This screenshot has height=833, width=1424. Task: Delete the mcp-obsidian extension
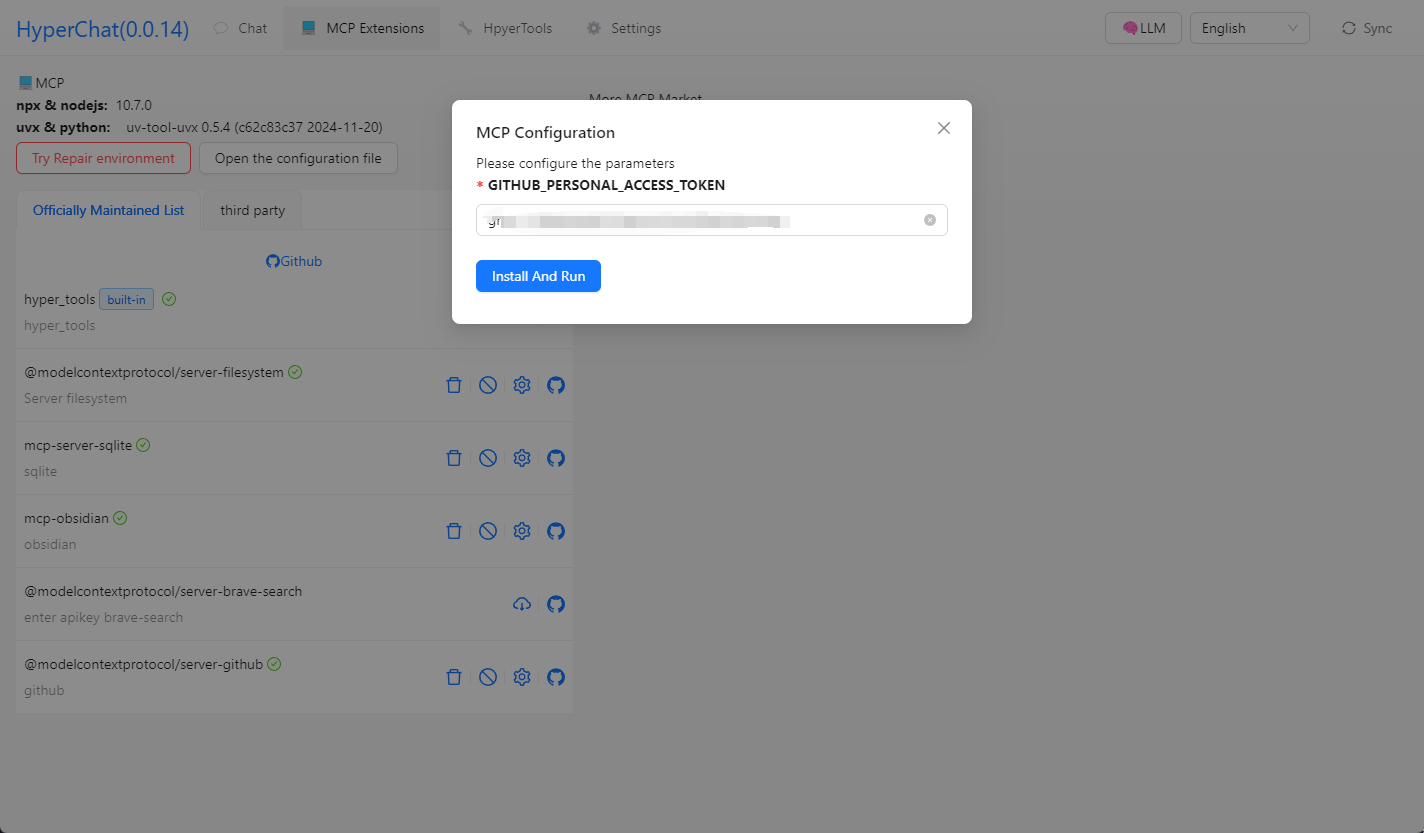pyautogui.click(x=454, y=531)
